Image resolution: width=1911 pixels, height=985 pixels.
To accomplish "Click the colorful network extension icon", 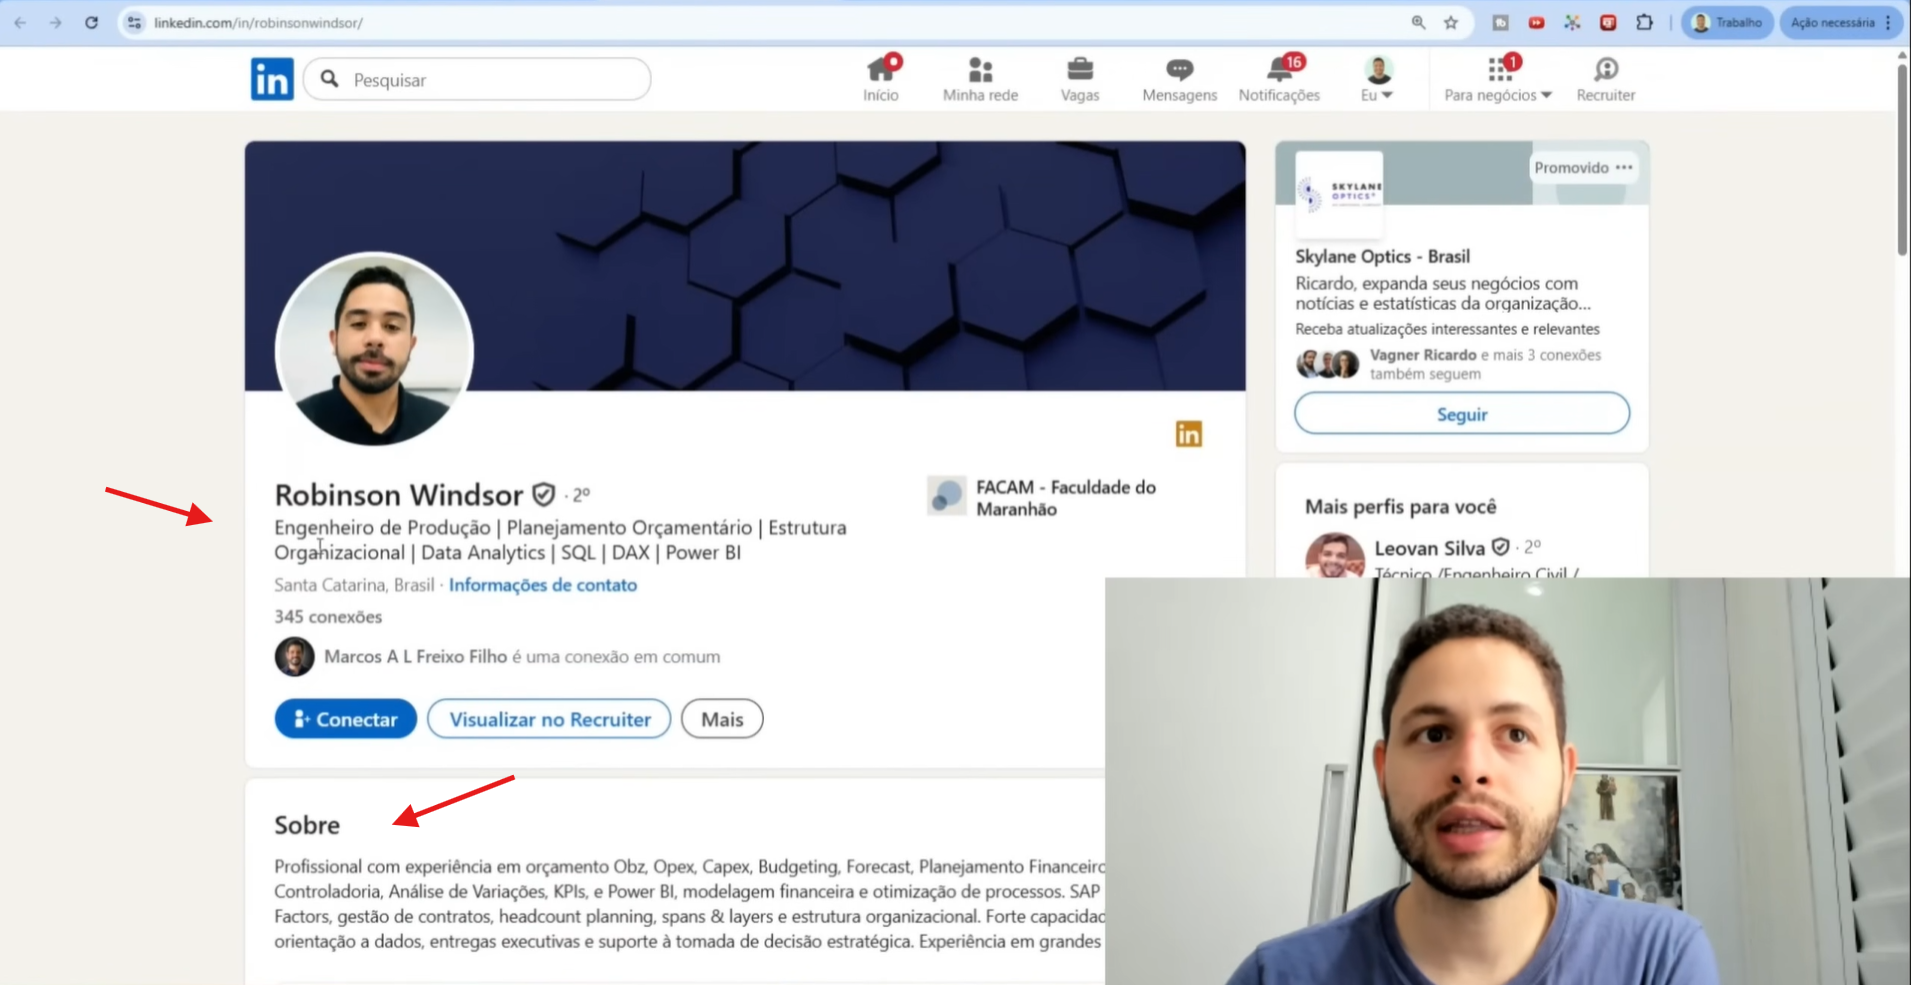I will tap(1572, 22).
